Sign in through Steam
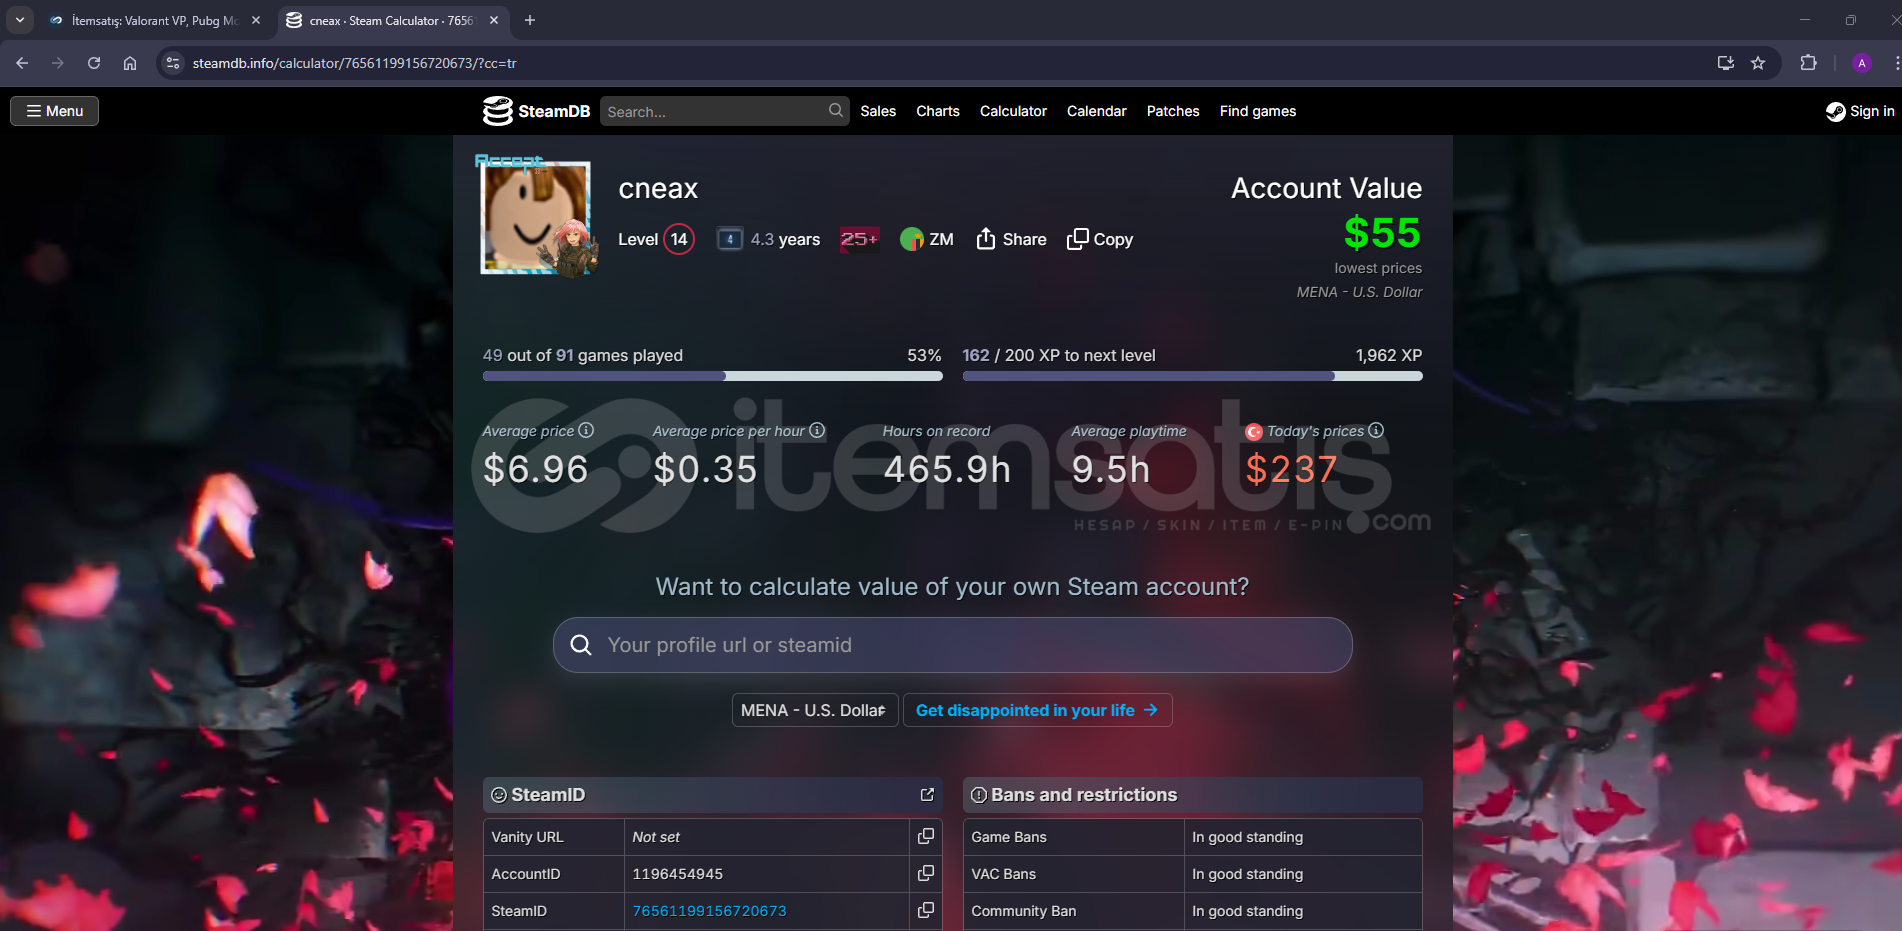Viewport: 1902px width, 931px height. [x=1860, y=111]
